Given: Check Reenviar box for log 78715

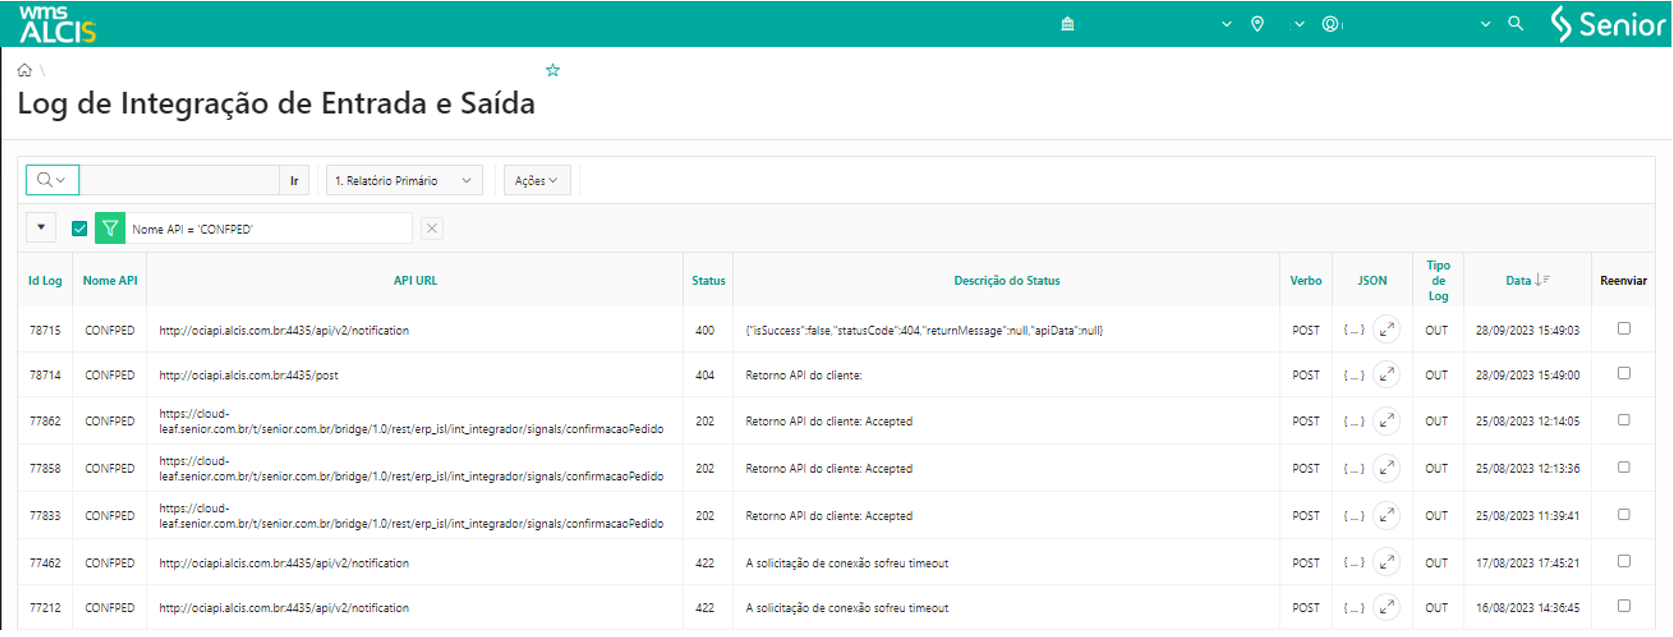Looking at the screenshot, I should tap(1624, 328).
